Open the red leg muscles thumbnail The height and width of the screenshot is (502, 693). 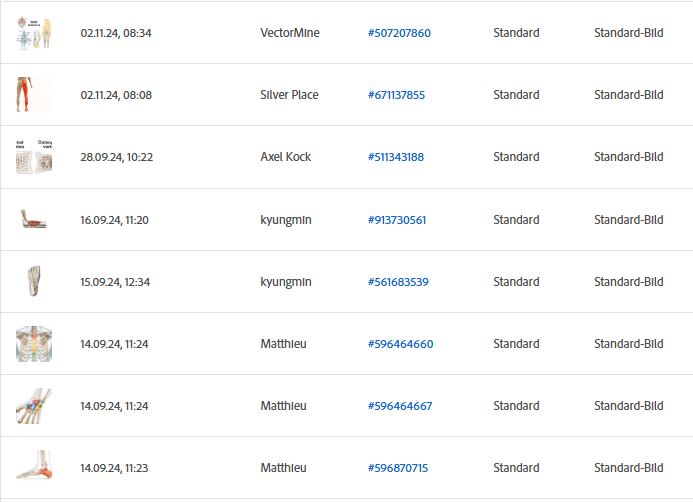point(34,95)
